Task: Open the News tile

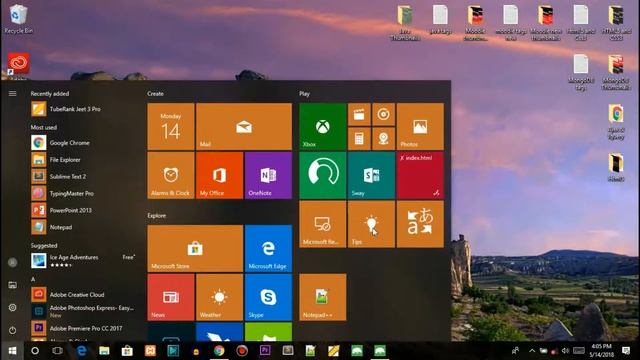Action: tap(171, 297)
